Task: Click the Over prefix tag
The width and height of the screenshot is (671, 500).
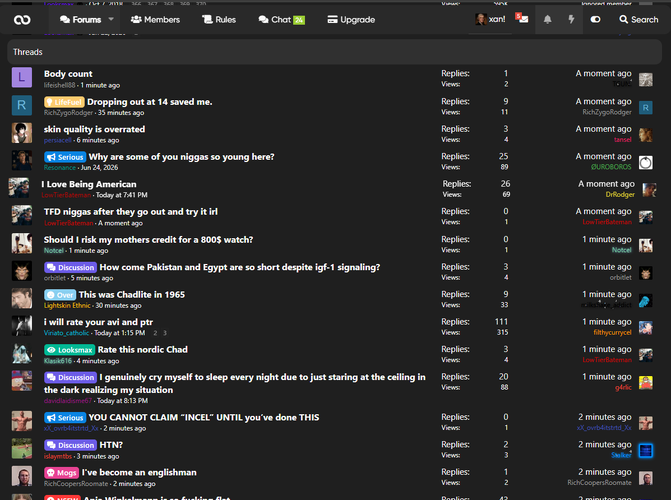Action: [60, 295]
